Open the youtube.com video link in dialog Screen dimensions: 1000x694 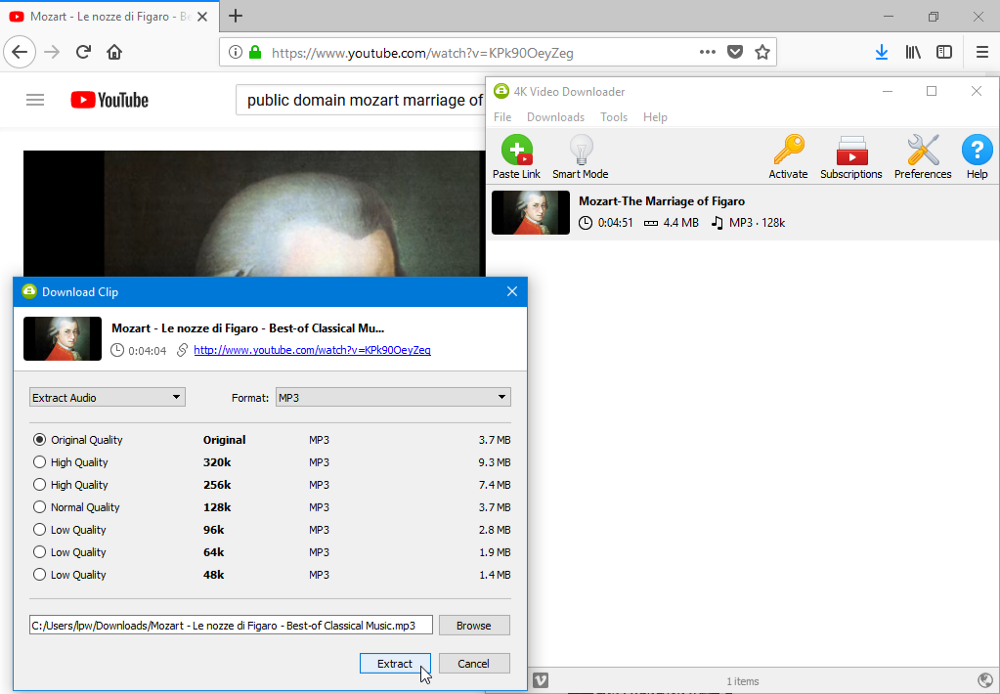[312, 350]
